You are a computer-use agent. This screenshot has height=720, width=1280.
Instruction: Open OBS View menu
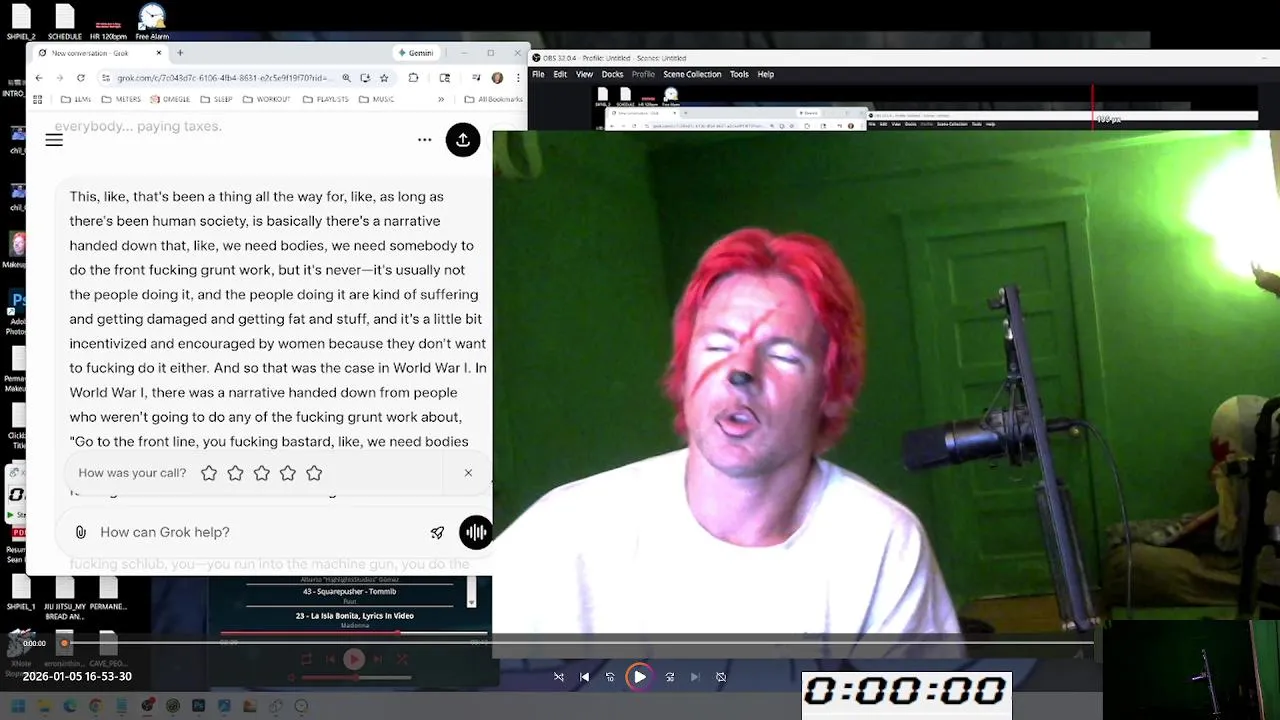pos(584,74)
